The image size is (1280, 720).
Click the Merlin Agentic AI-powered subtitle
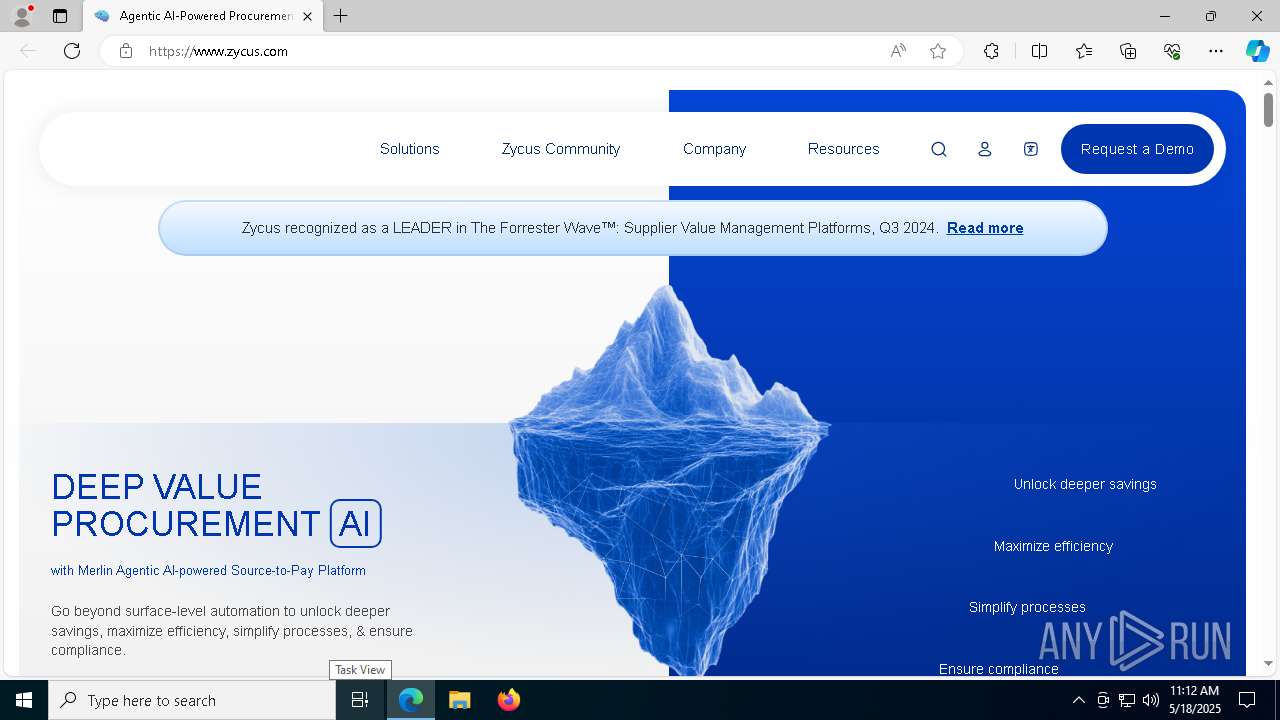pos(208,570)
